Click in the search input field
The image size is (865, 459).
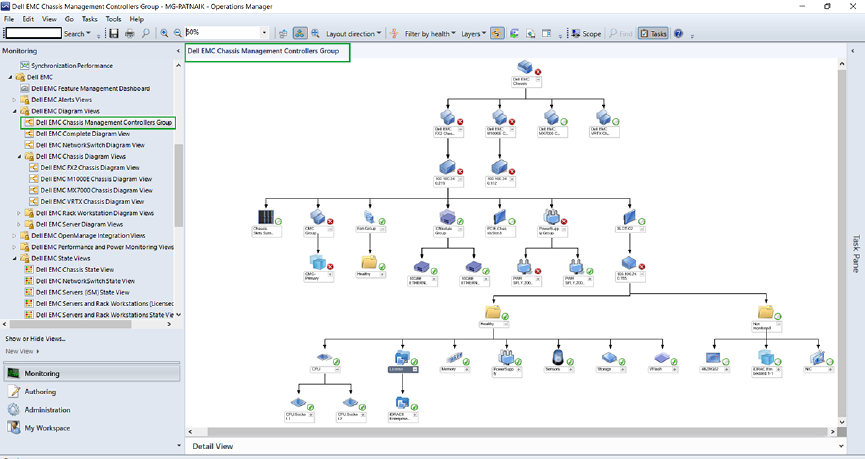pyautogui.click(x=32, y=34)
